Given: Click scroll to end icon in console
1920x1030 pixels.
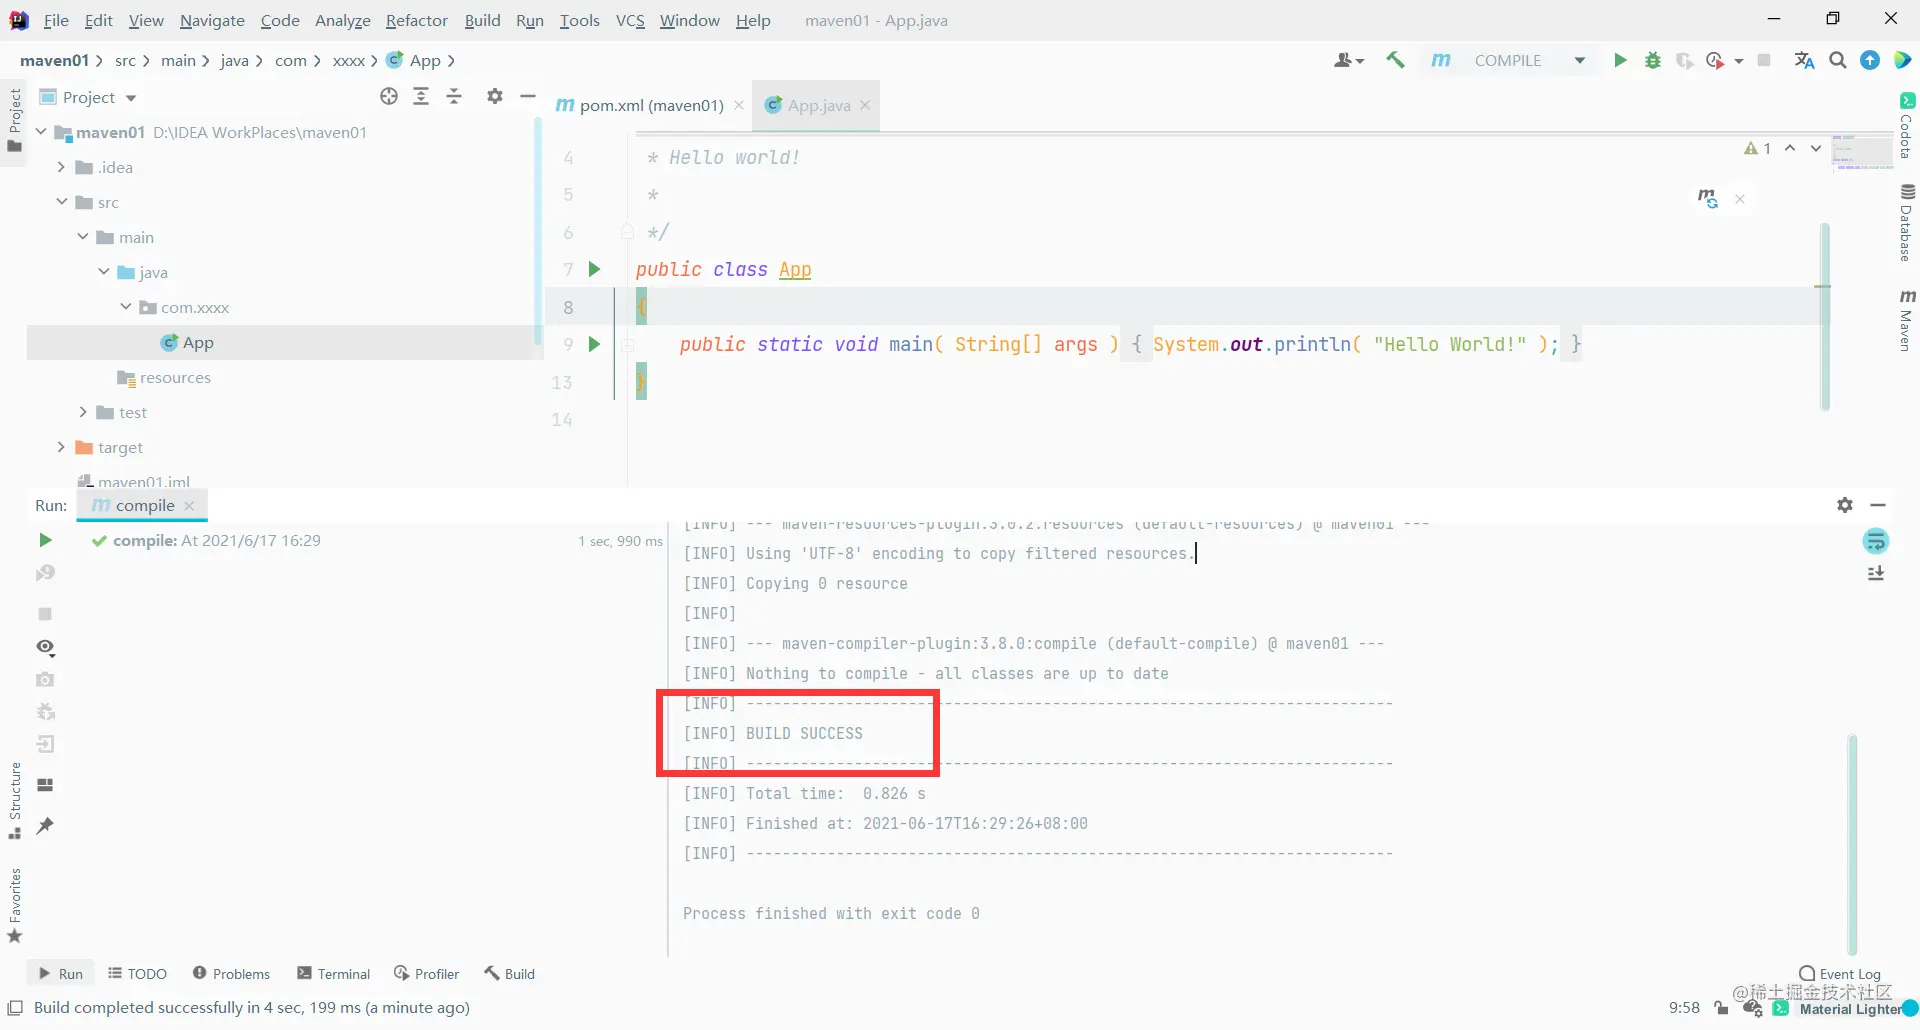Looking at the screenshot, I should pos(1876,573).
